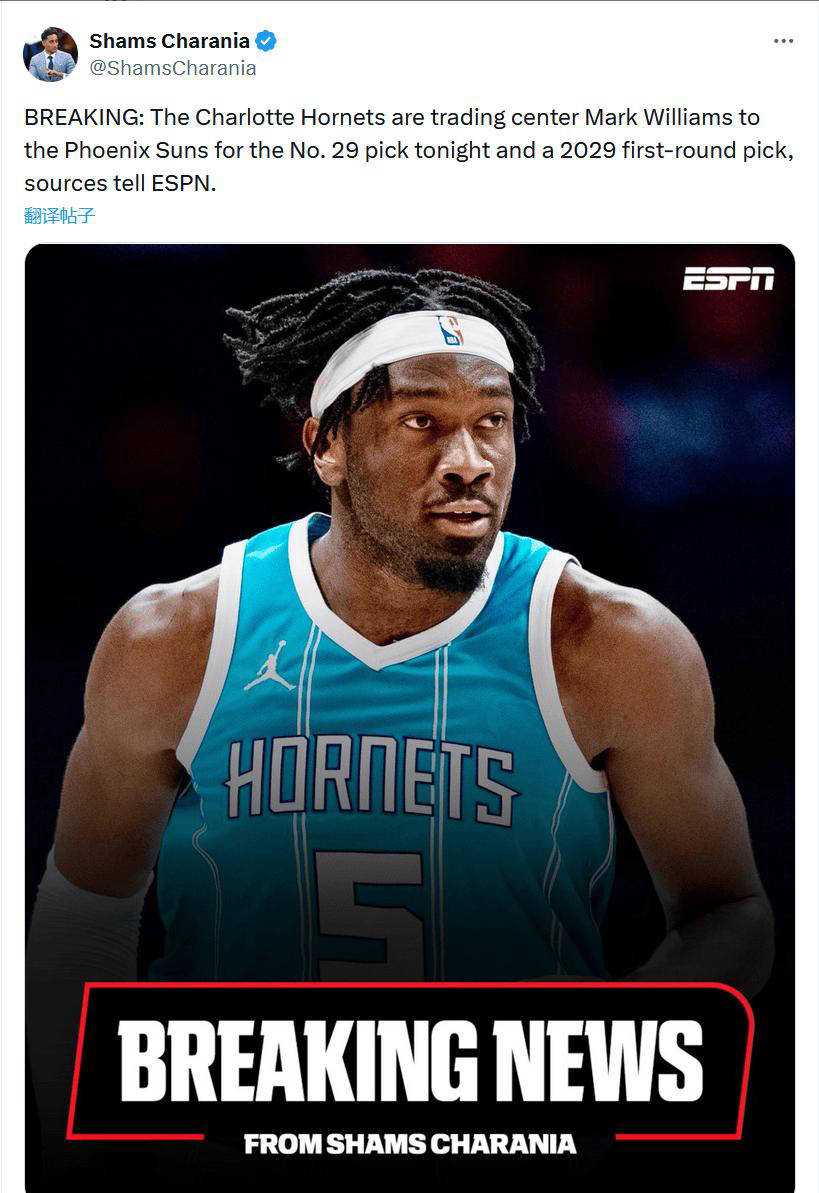This screenshot has height=1193, width=819.
Task: Click the BREAKING NEWS banner text
Action: 410,1061
